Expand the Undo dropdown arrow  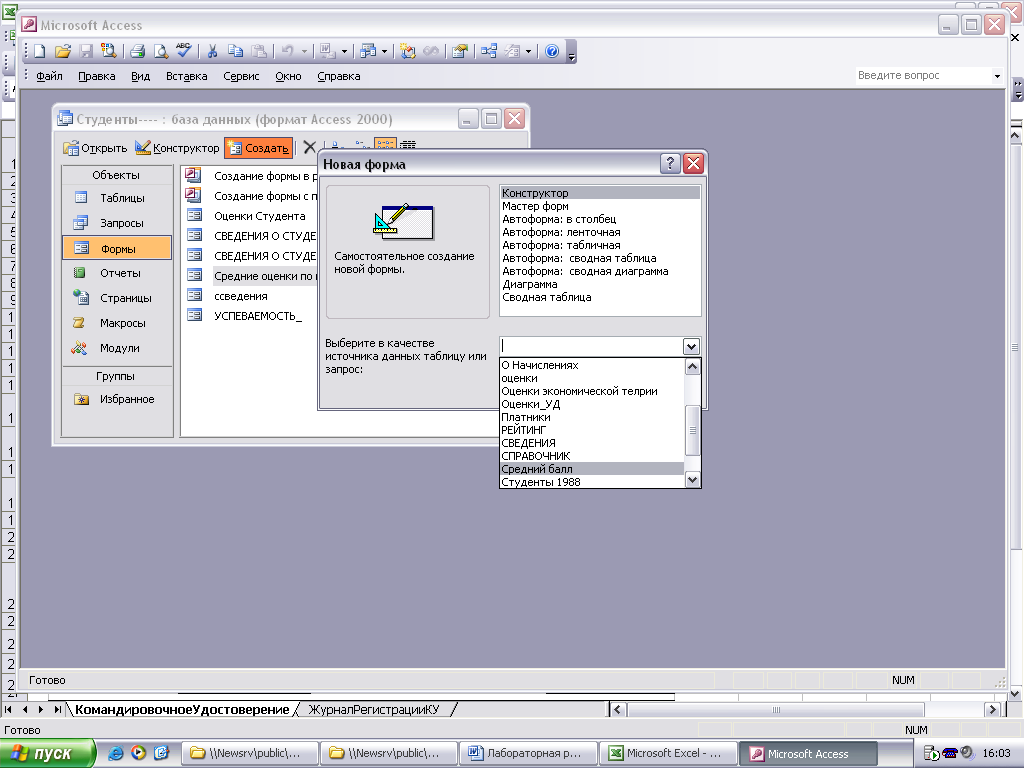point(304,52)
